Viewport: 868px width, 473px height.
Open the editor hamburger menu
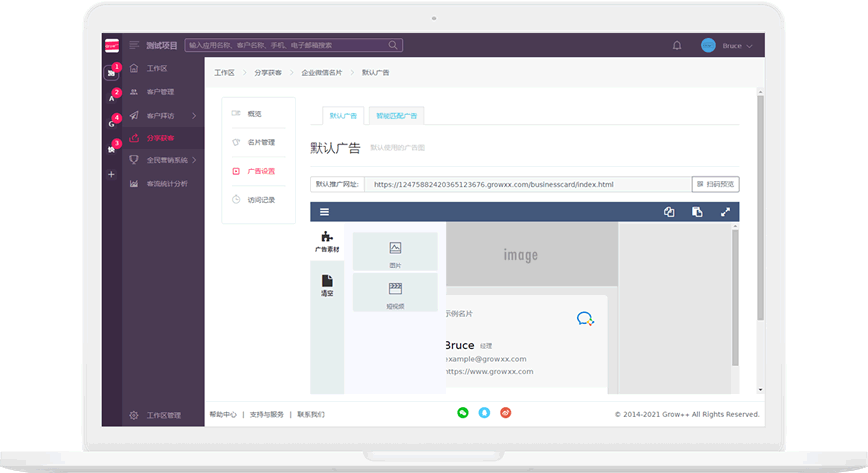click(324, 212)
